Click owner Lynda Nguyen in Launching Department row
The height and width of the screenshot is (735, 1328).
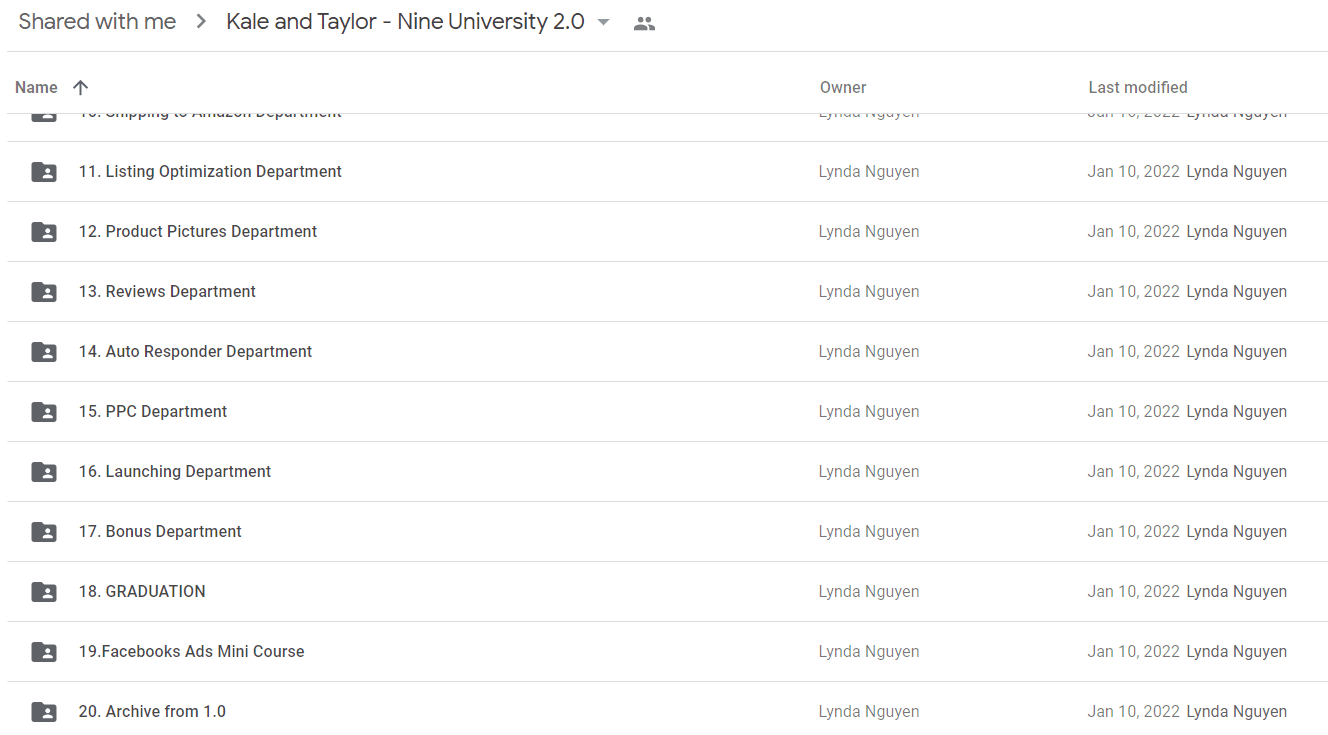coord(869,471)
